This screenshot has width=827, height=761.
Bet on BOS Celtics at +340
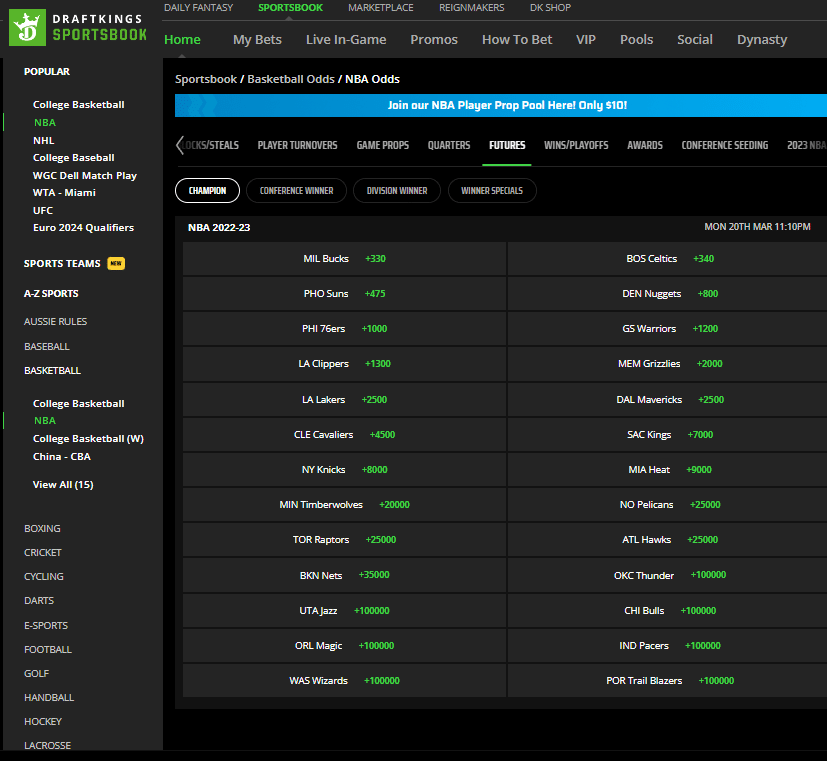click(x=668, y=259)
